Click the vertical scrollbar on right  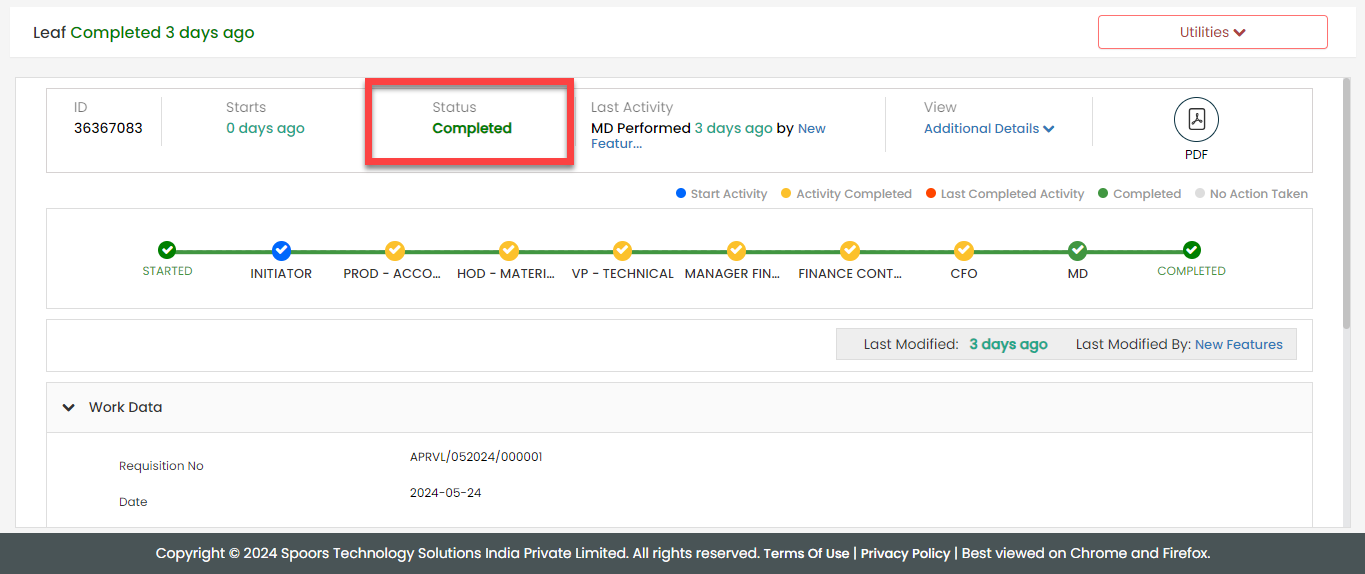1346,200
